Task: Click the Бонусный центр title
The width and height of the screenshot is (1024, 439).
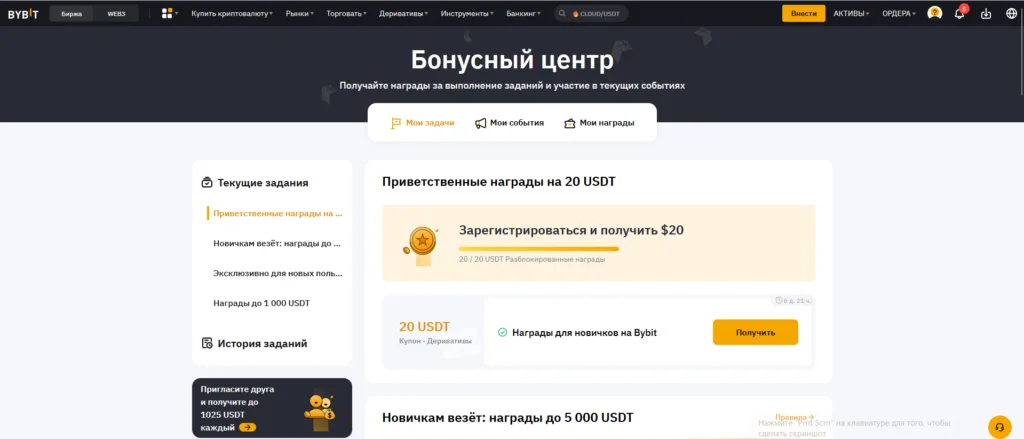Action: [x=512, y=60]
